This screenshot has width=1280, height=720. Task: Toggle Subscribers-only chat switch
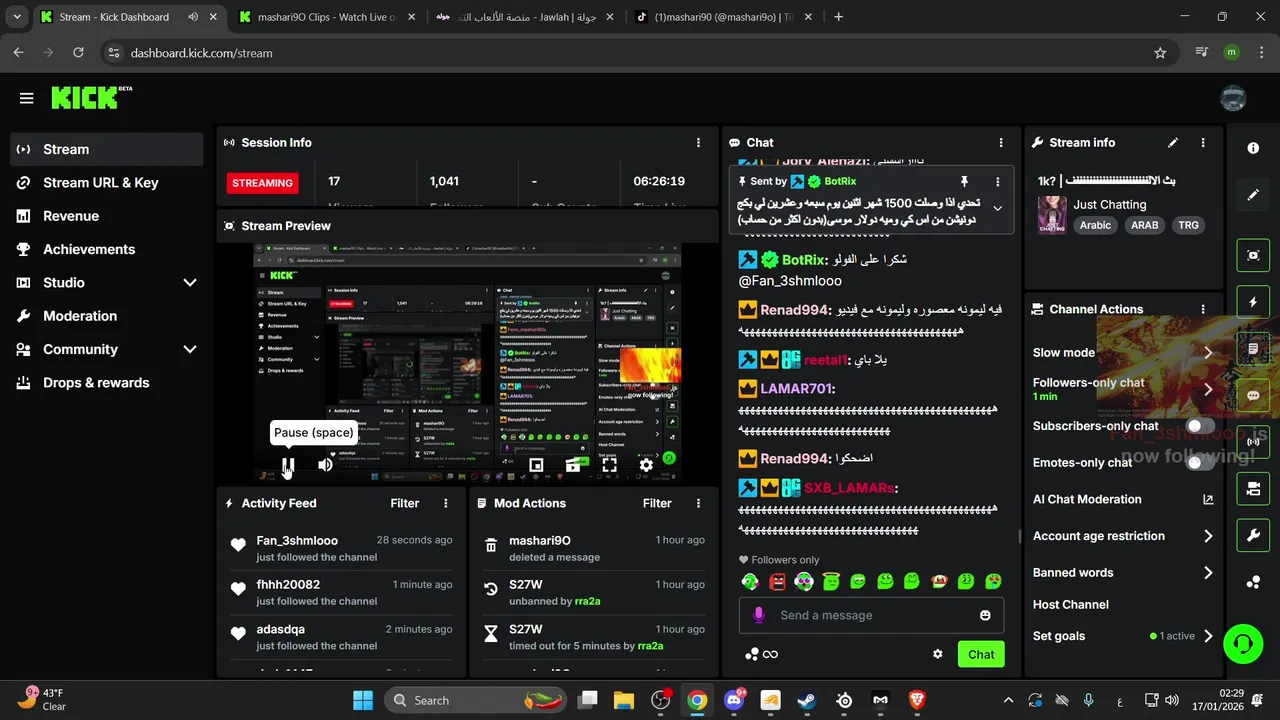(x=1200, y=426)
